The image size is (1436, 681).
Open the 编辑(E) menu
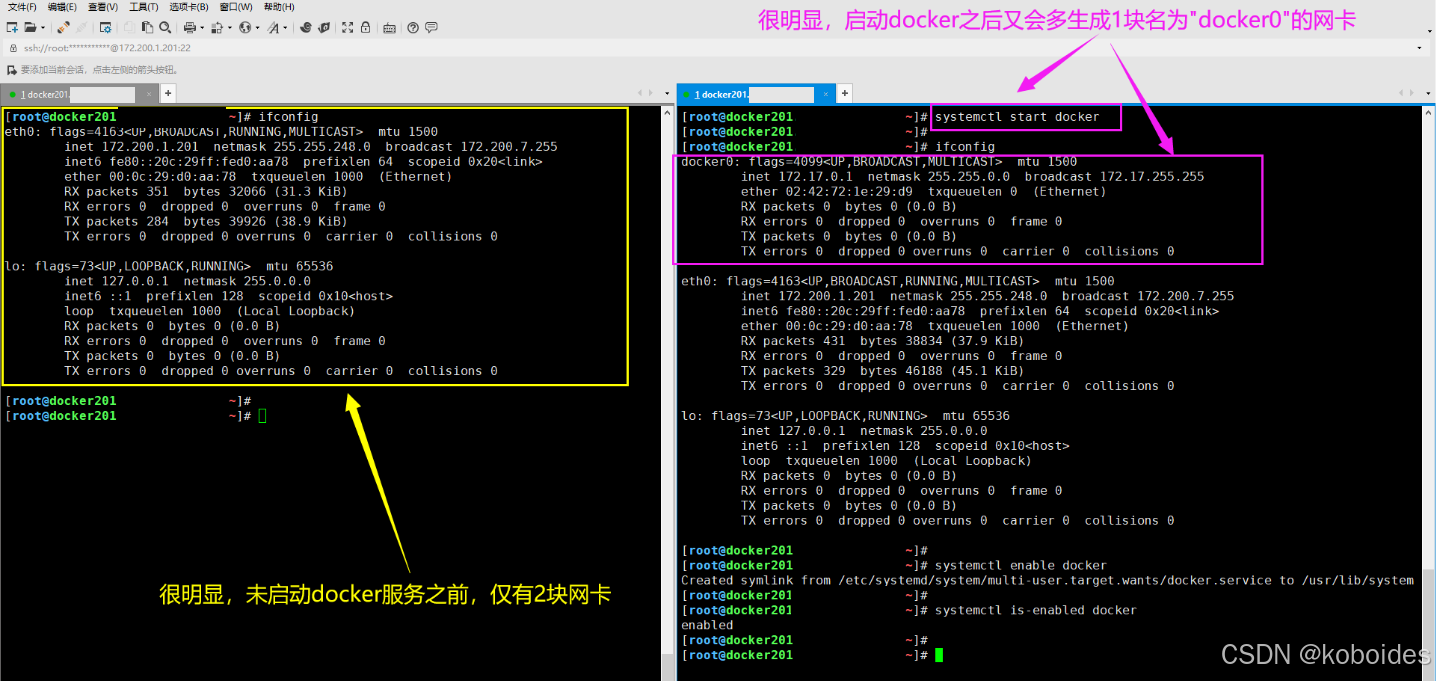pyautogui.click(x=62, y=7)
